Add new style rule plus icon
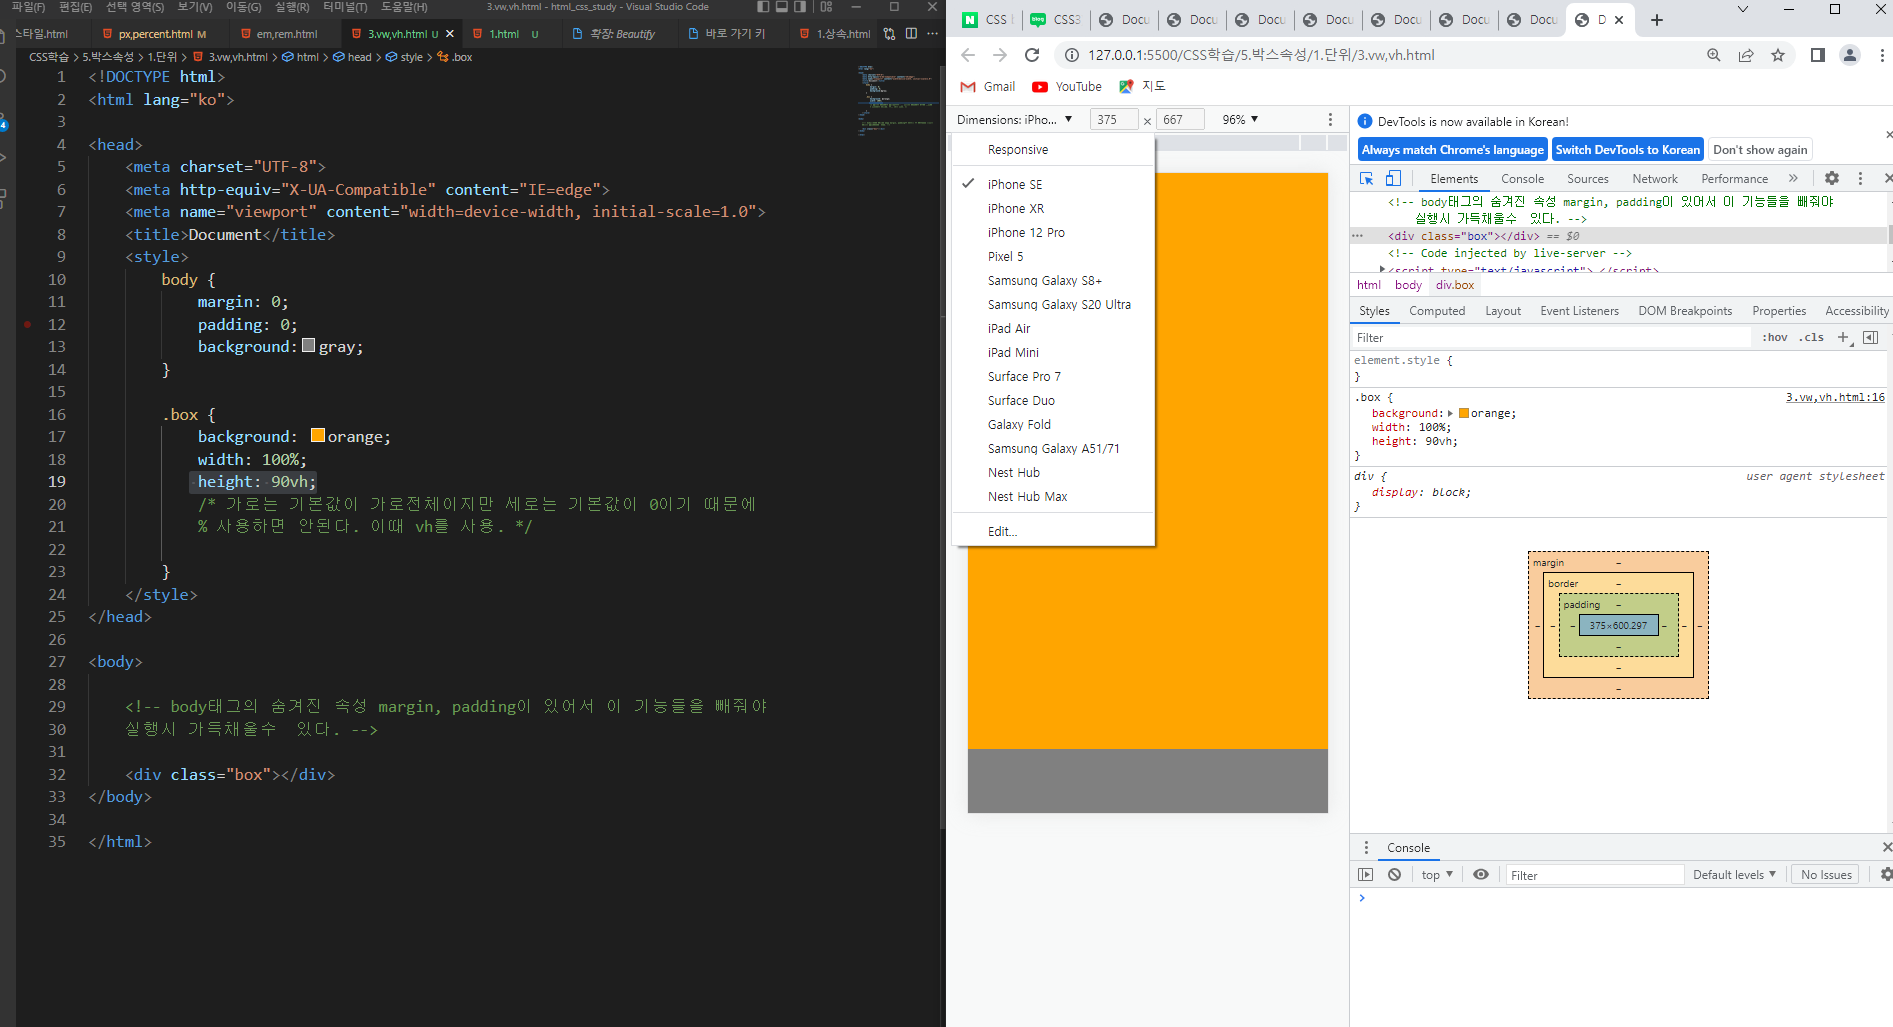This screenshot has height=1027, width=1893. click(1844, 337)
